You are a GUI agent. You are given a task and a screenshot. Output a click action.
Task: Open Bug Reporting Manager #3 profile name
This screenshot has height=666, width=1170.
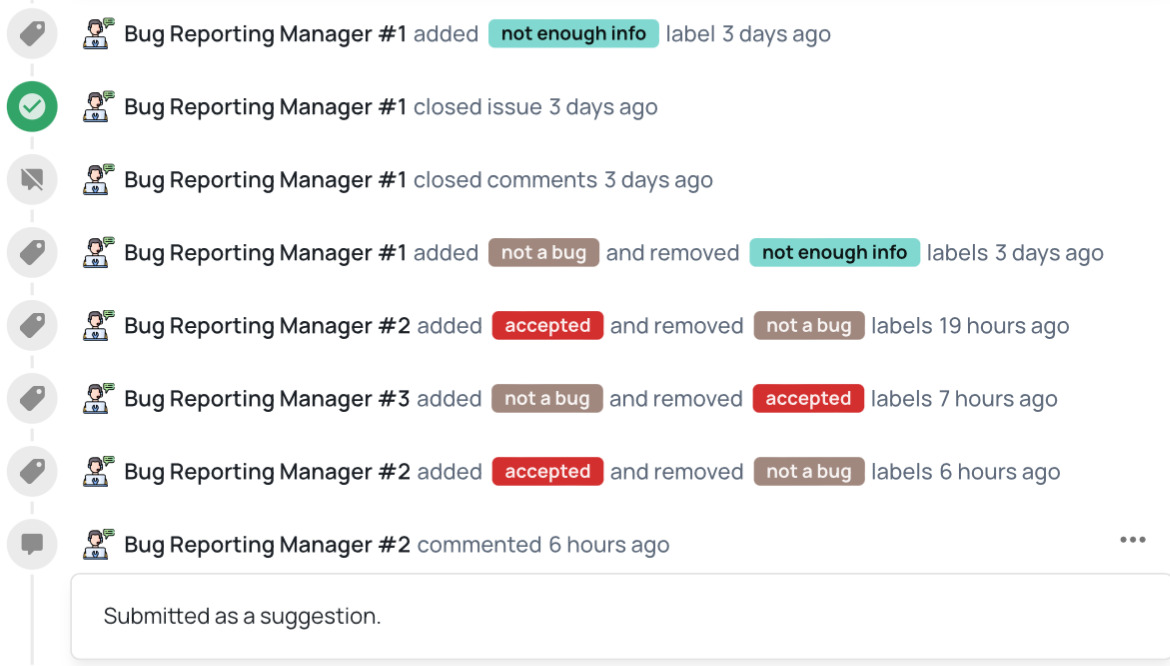click(x=267, y=399)
